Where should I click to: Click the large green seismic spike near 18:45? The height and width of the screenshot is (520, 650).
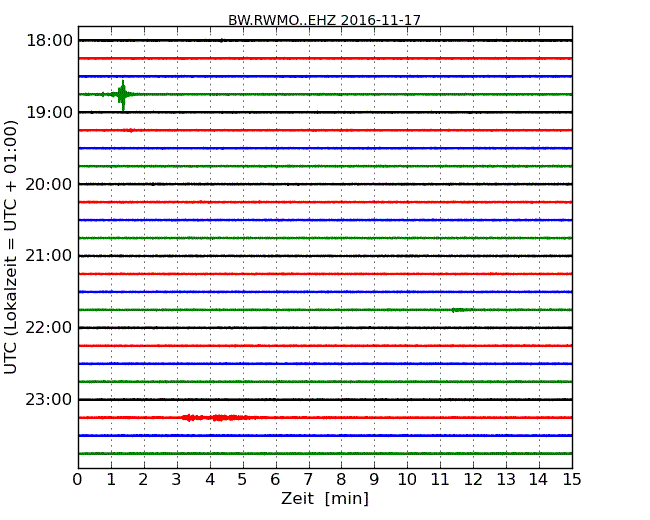tap(122, 95)
